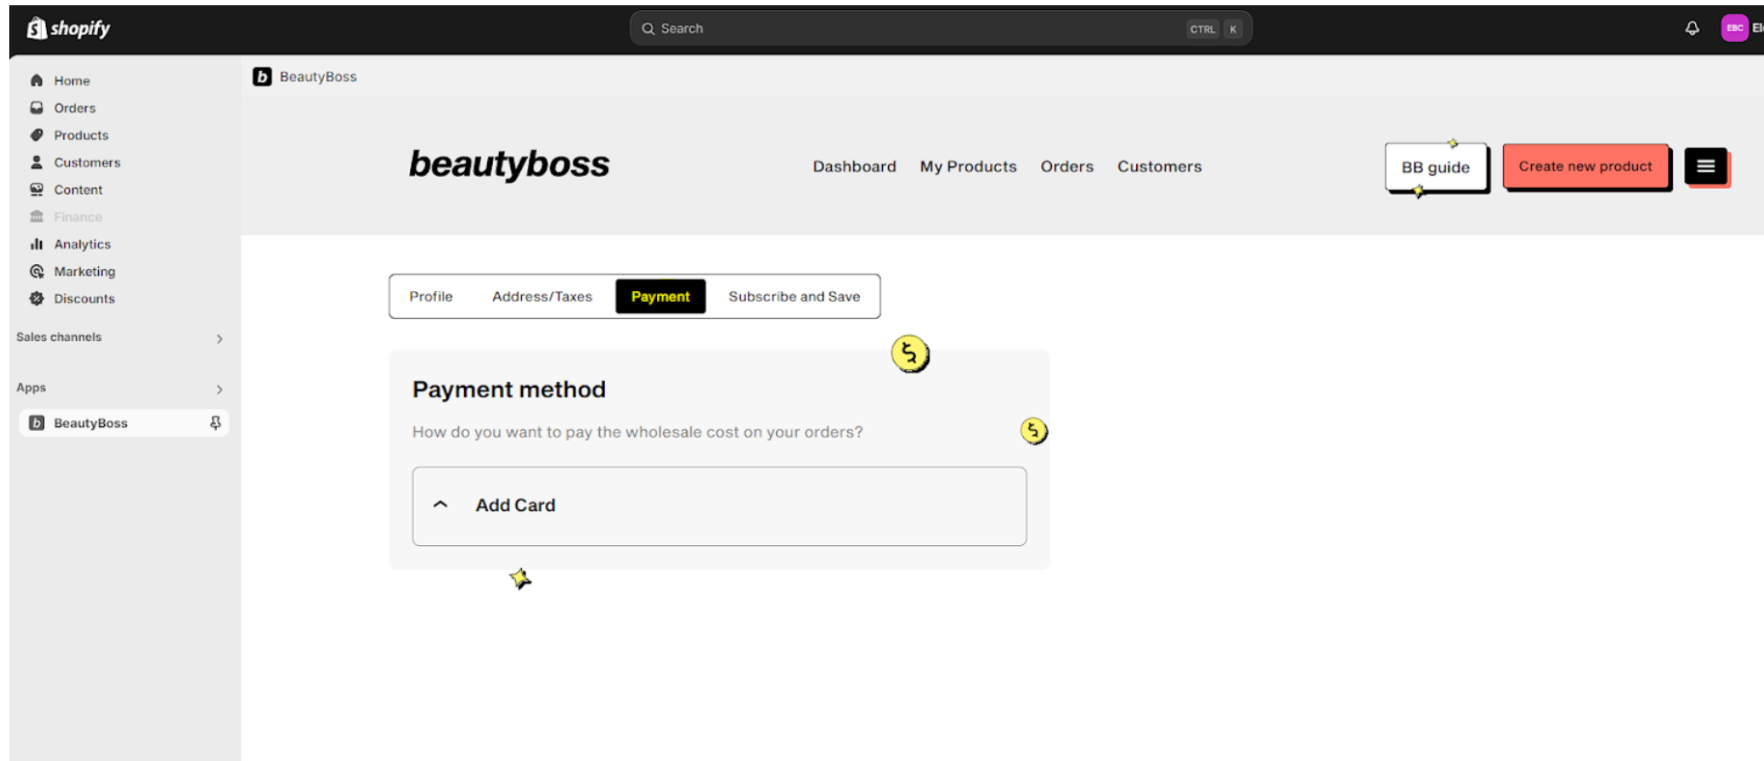Screen dimensions: 1764x761
Task: Open Customers in BeautyBoss top navigation
Action: 1159,166
